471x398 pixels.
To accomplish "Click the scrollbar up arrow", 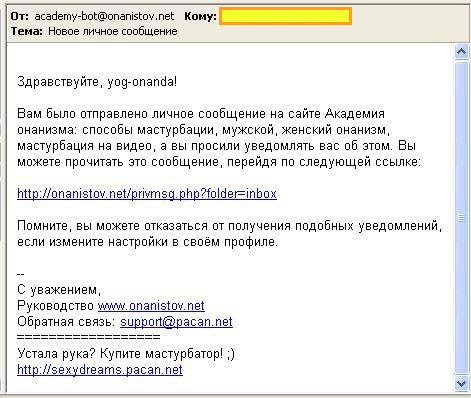I will [462, 52].
